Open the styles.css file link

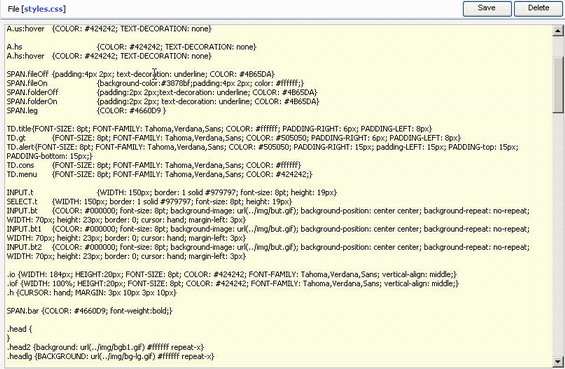point(44,9)
